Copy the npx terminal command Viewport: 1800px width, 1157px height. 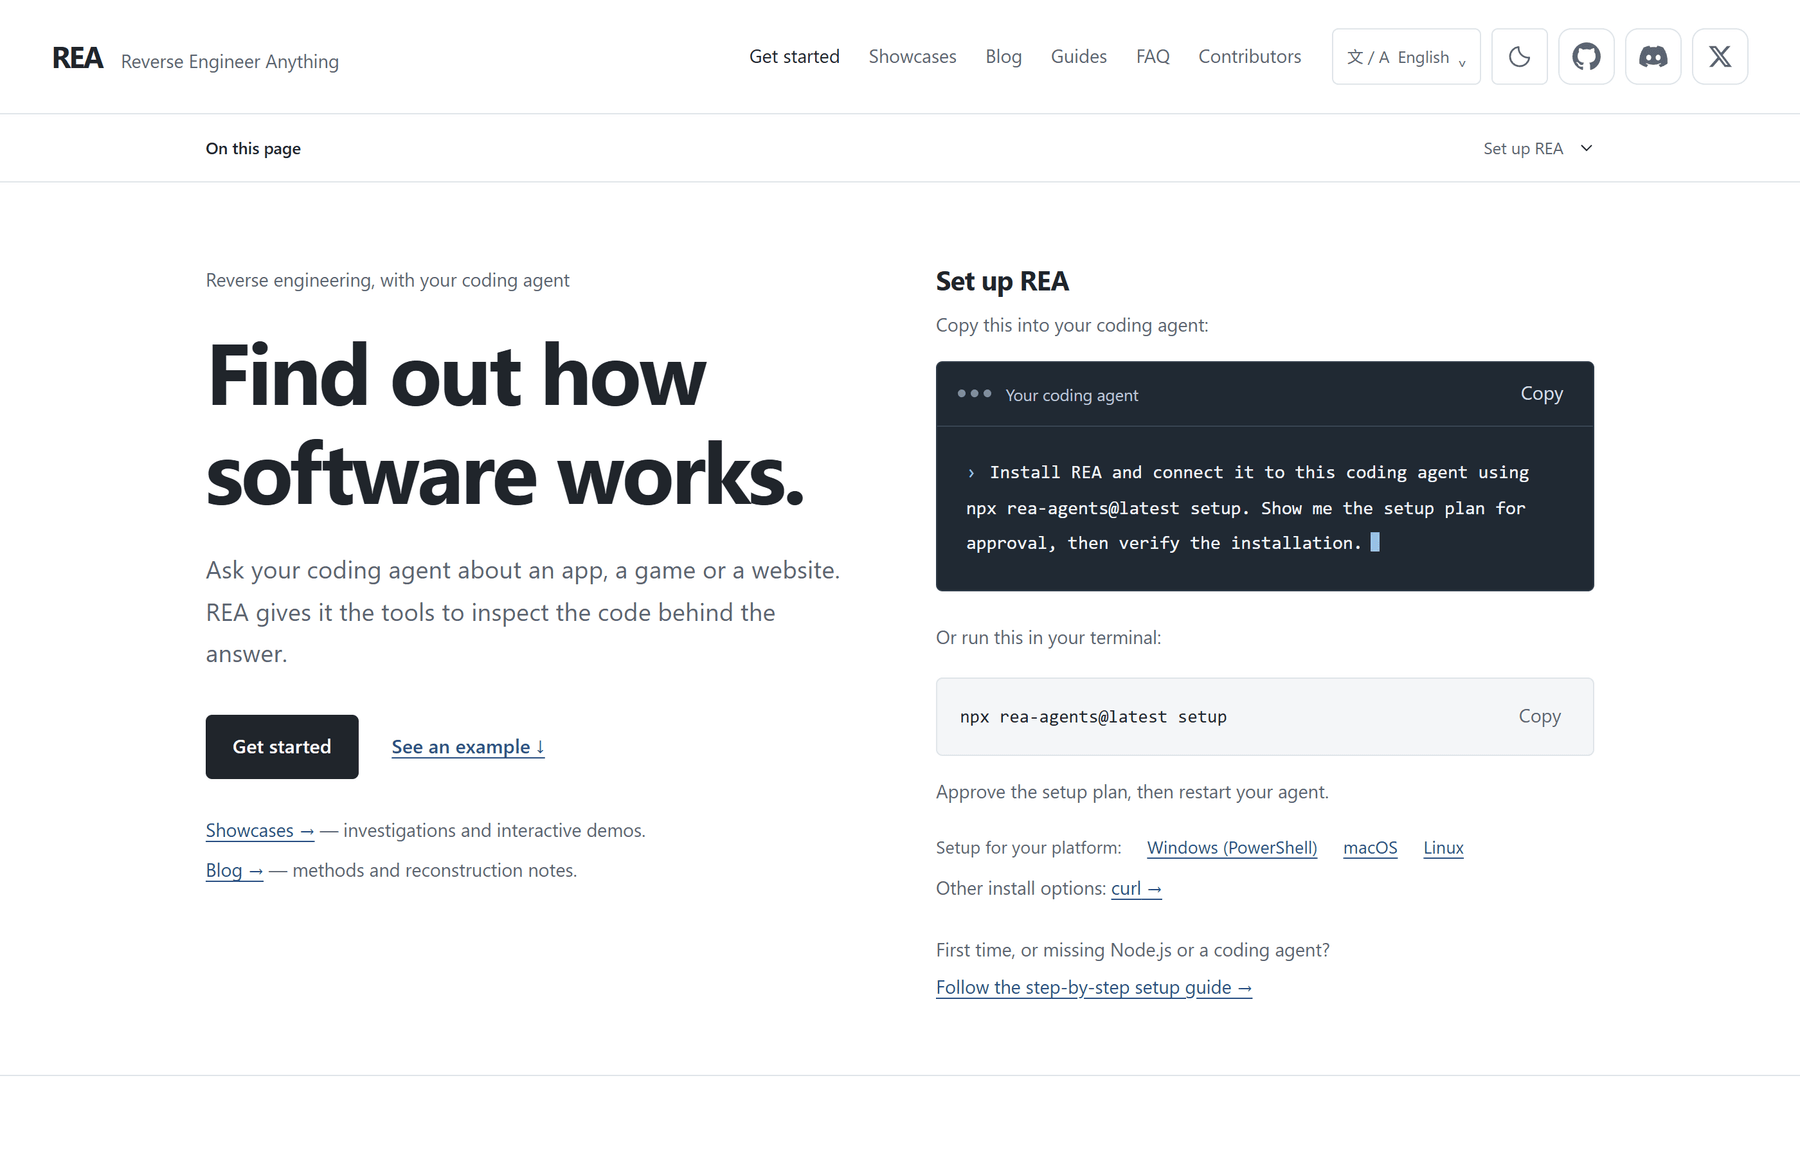coord(1539,716)
